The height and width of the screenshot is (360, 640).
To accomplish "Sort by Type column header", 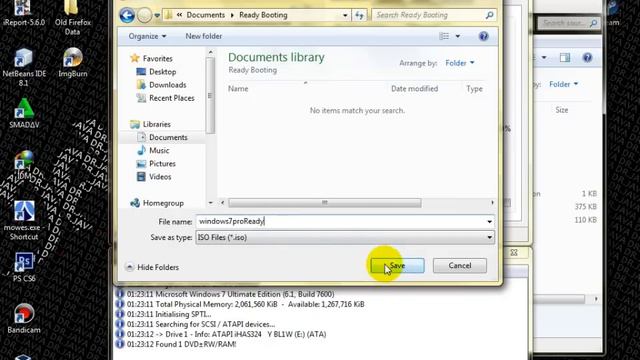I will (x=474, y=89).
